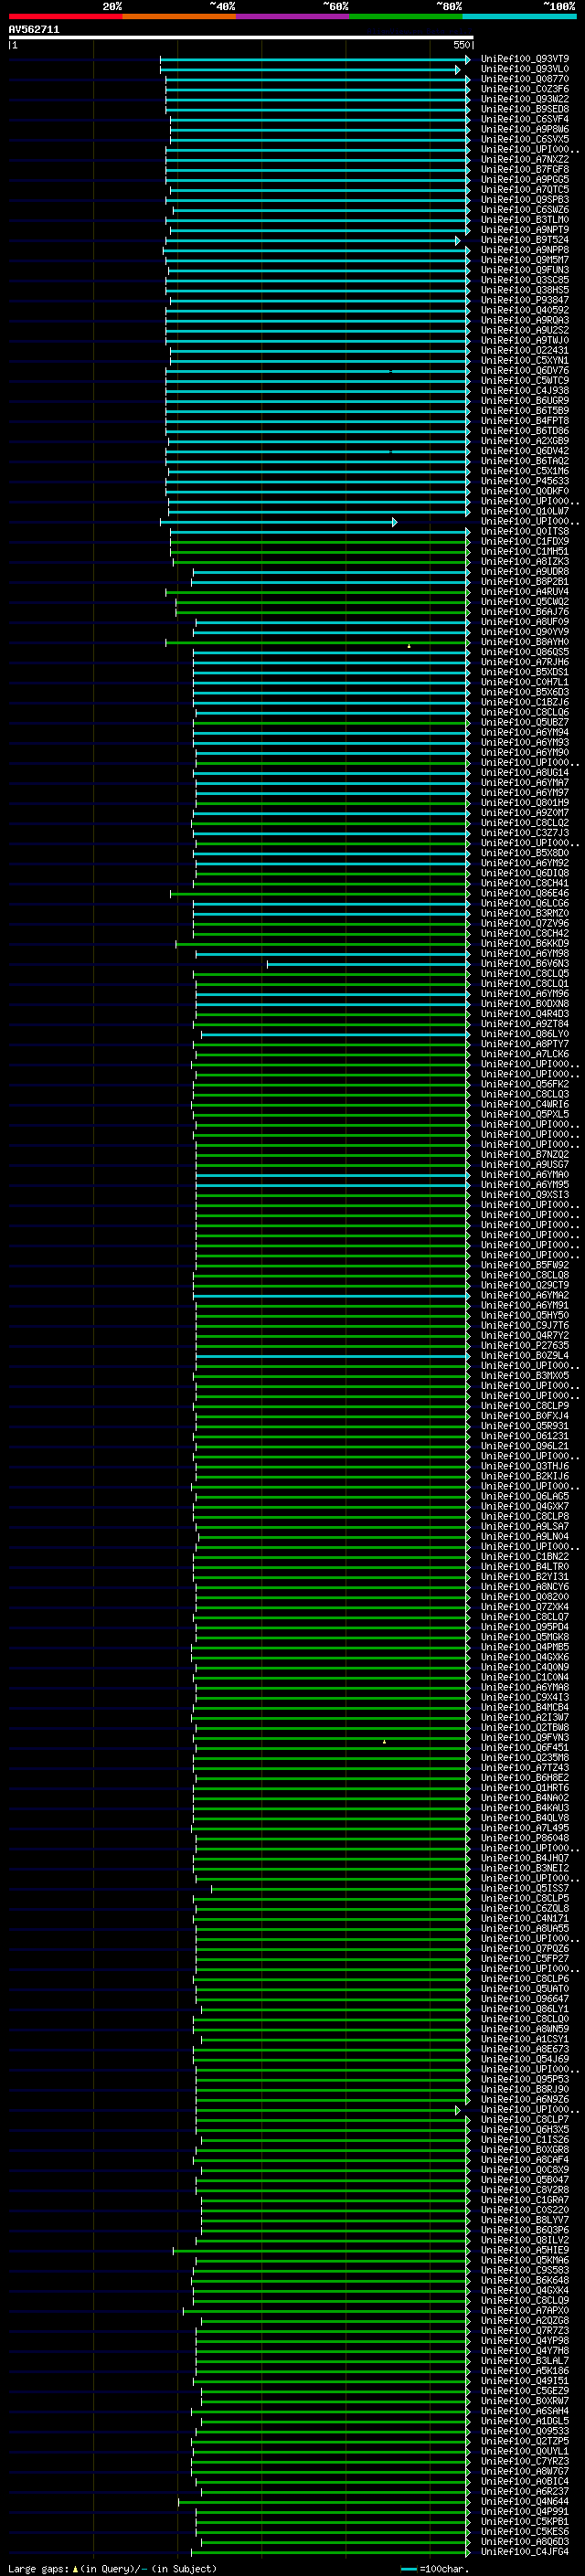Viewport: 585px width, 2576px height.
Task: Click the green ~80% identity legend segment
Action: coord(406,16)
